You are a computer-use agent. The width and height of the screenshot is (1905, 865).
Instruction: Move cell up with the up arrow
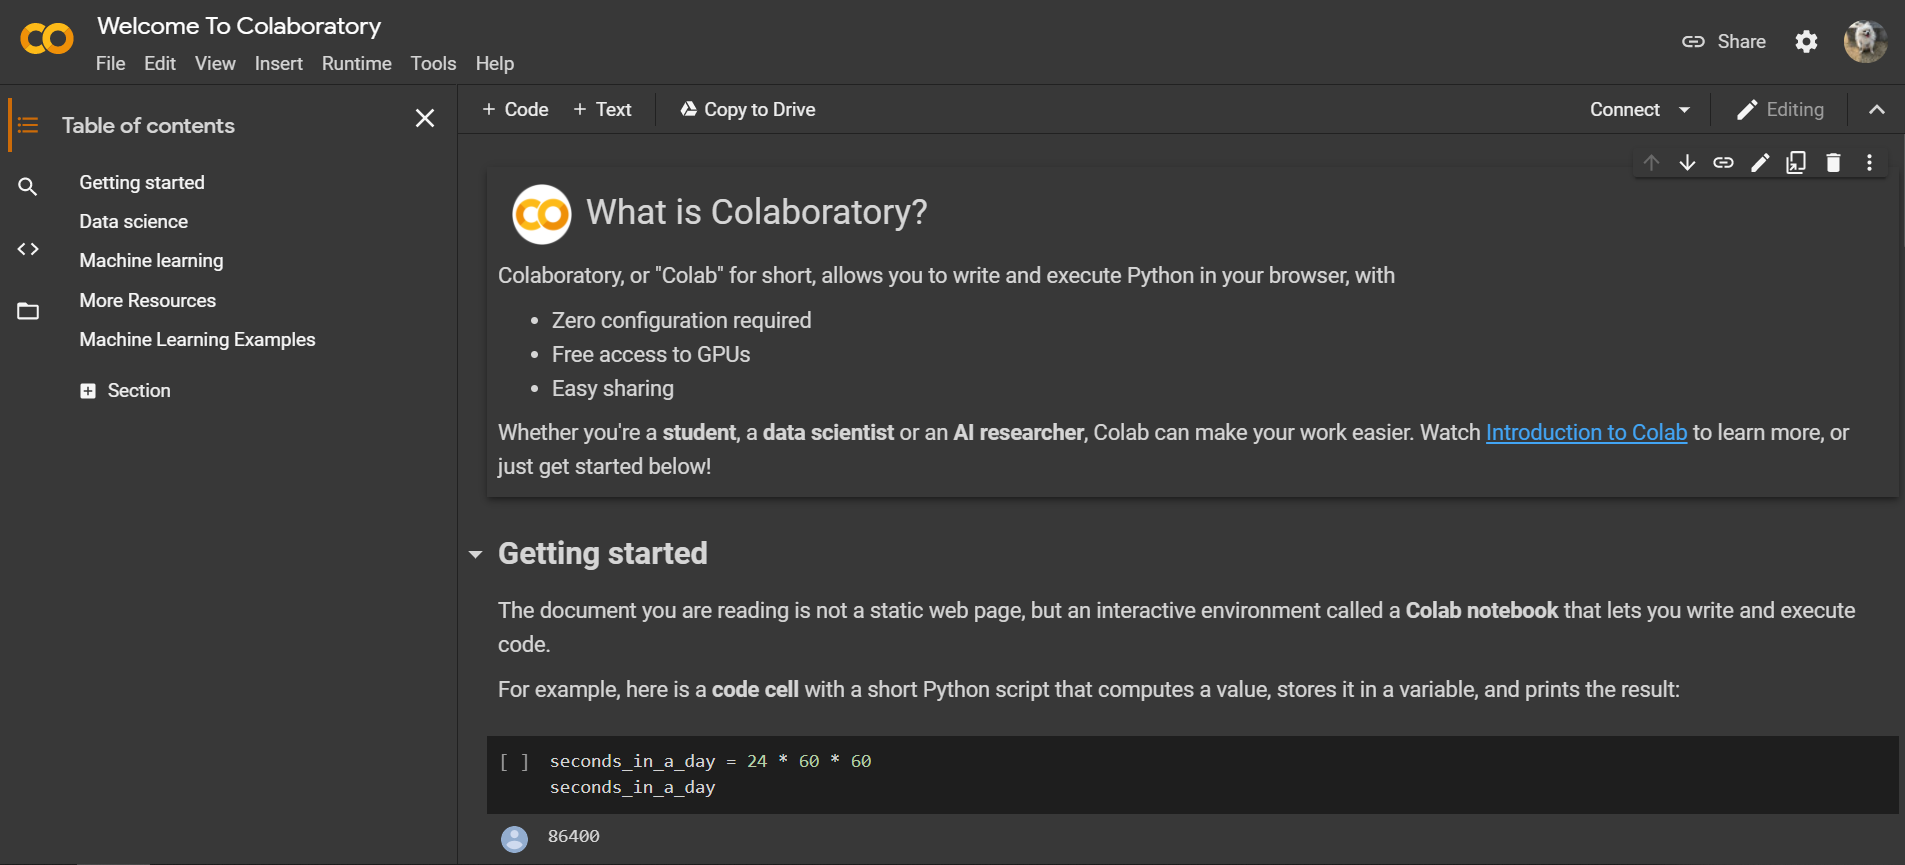(1651, 163)
